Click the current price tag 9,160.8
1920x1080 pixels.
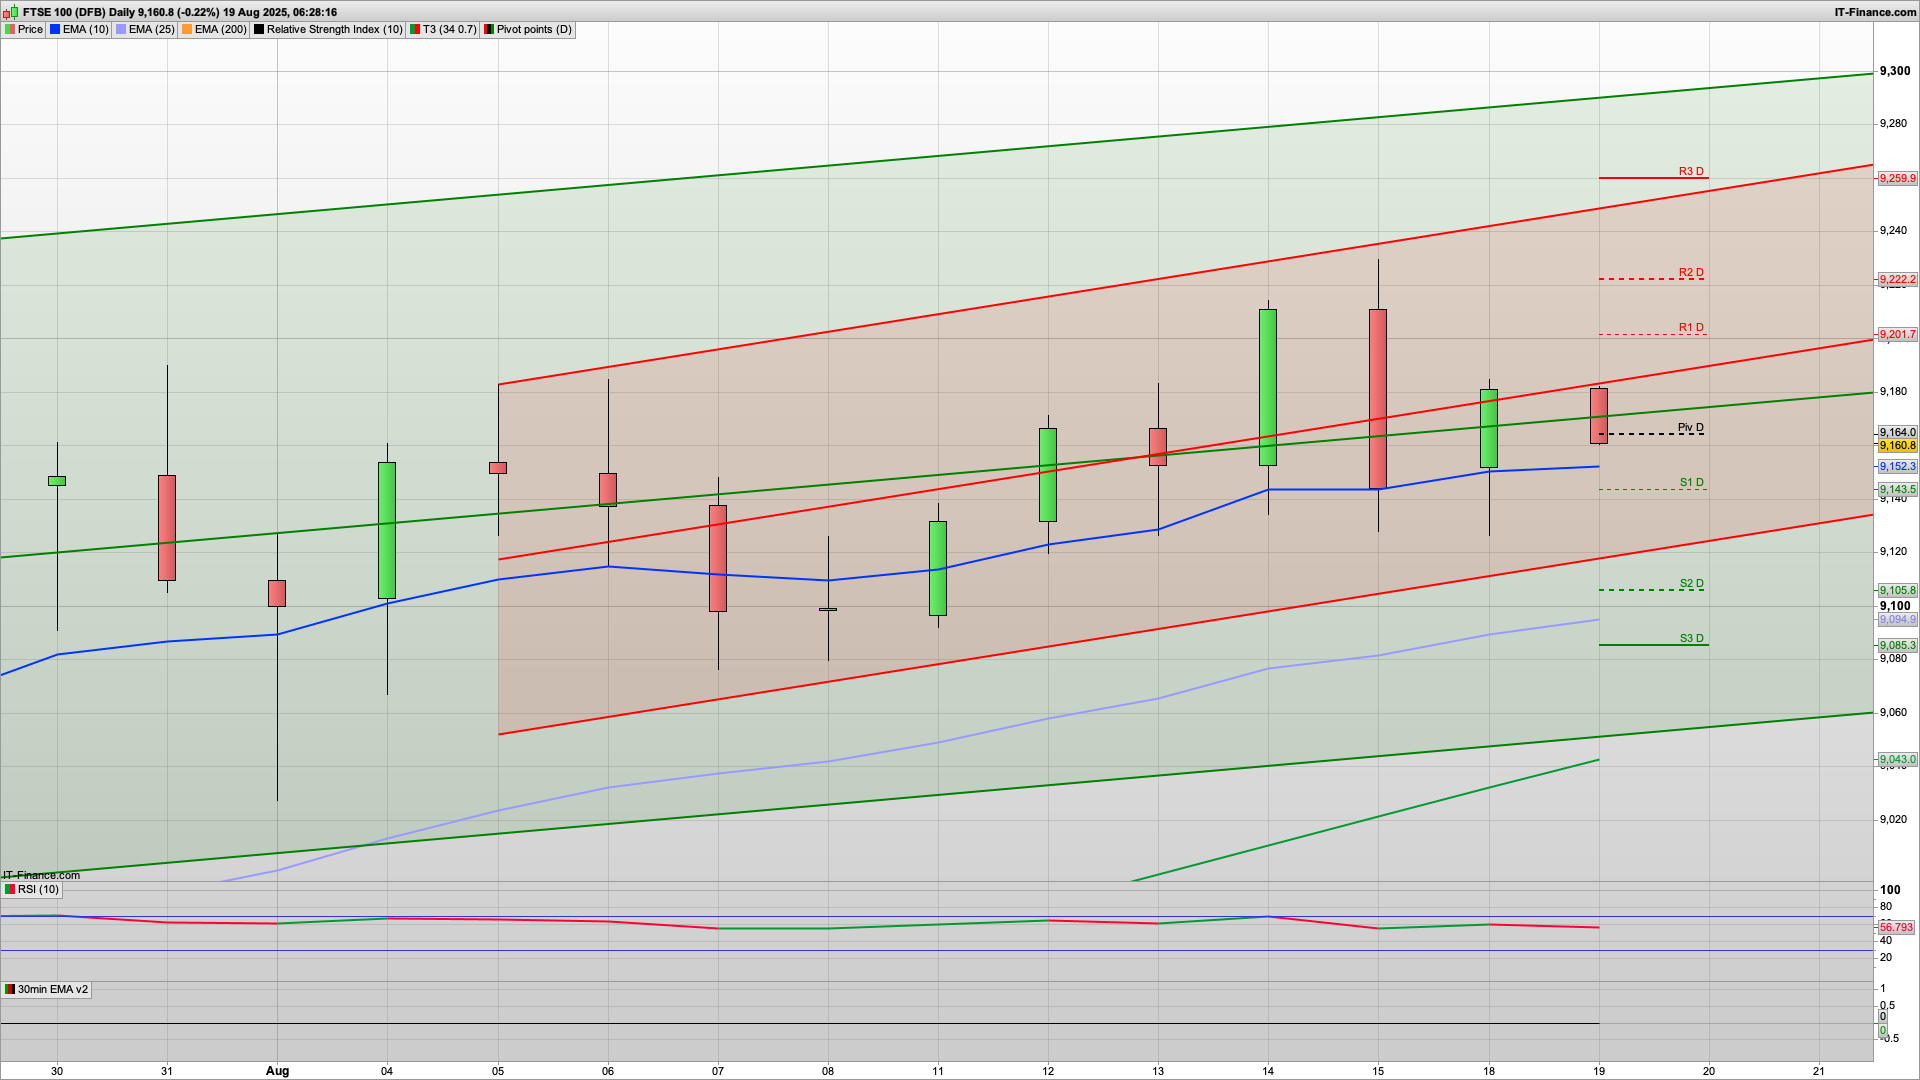point(1897,446)
